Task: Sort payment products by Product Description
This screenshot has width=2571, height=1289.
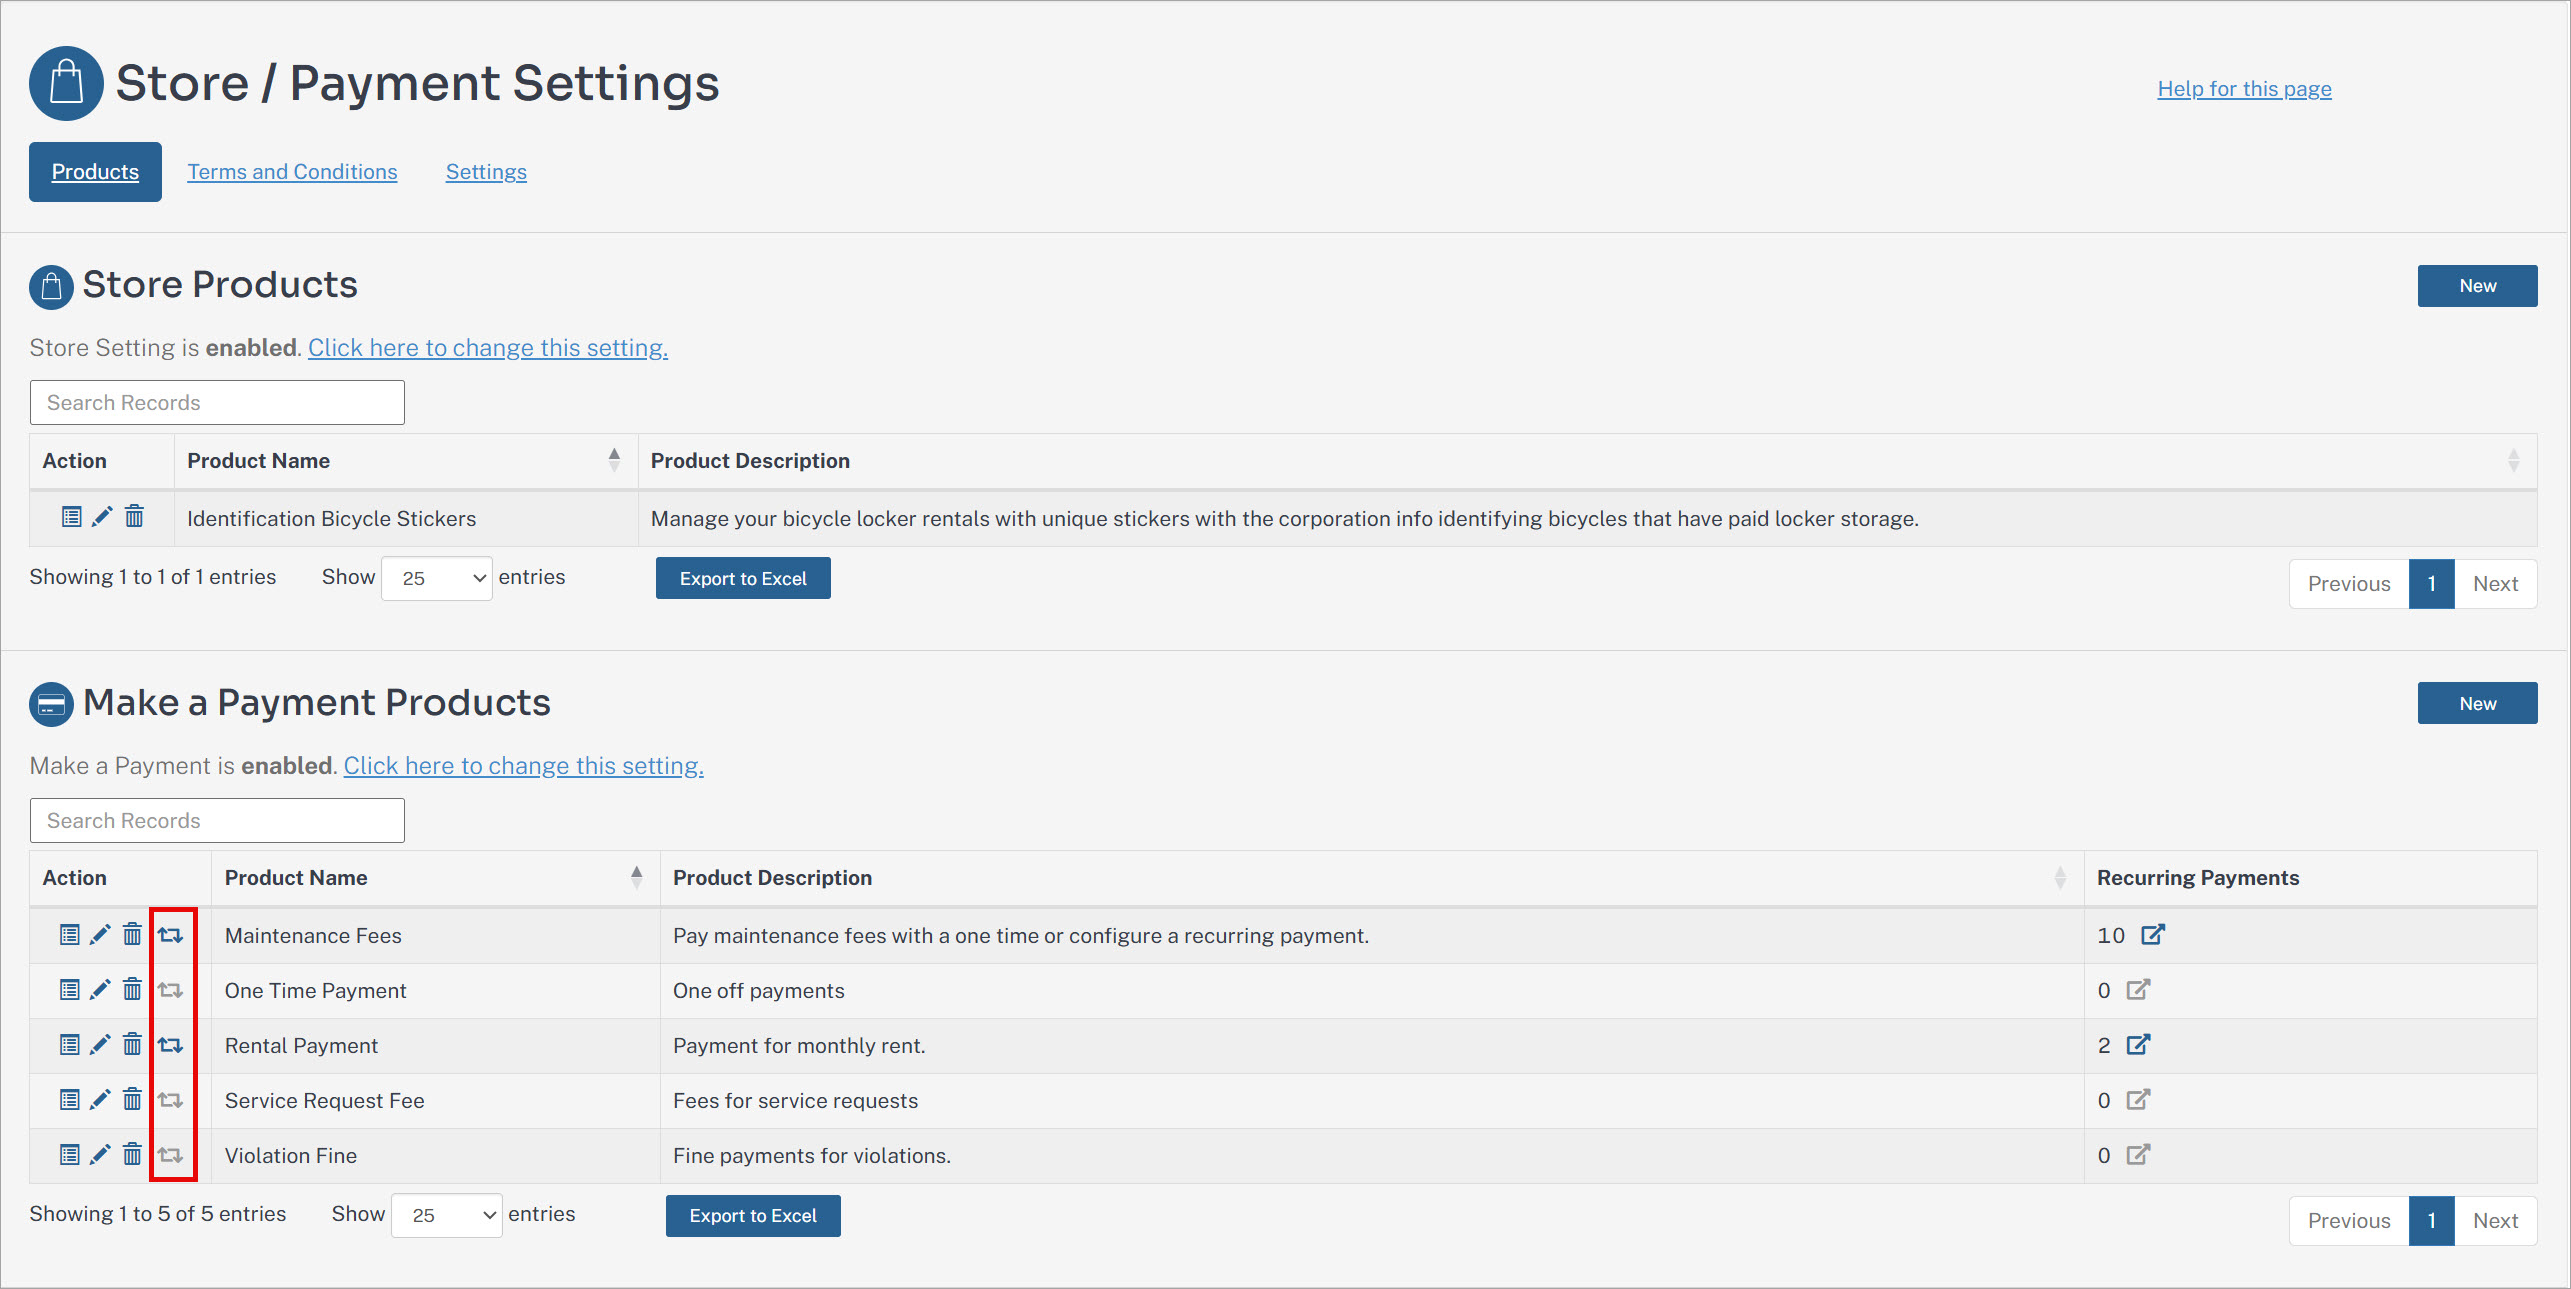Action: 1372,878
